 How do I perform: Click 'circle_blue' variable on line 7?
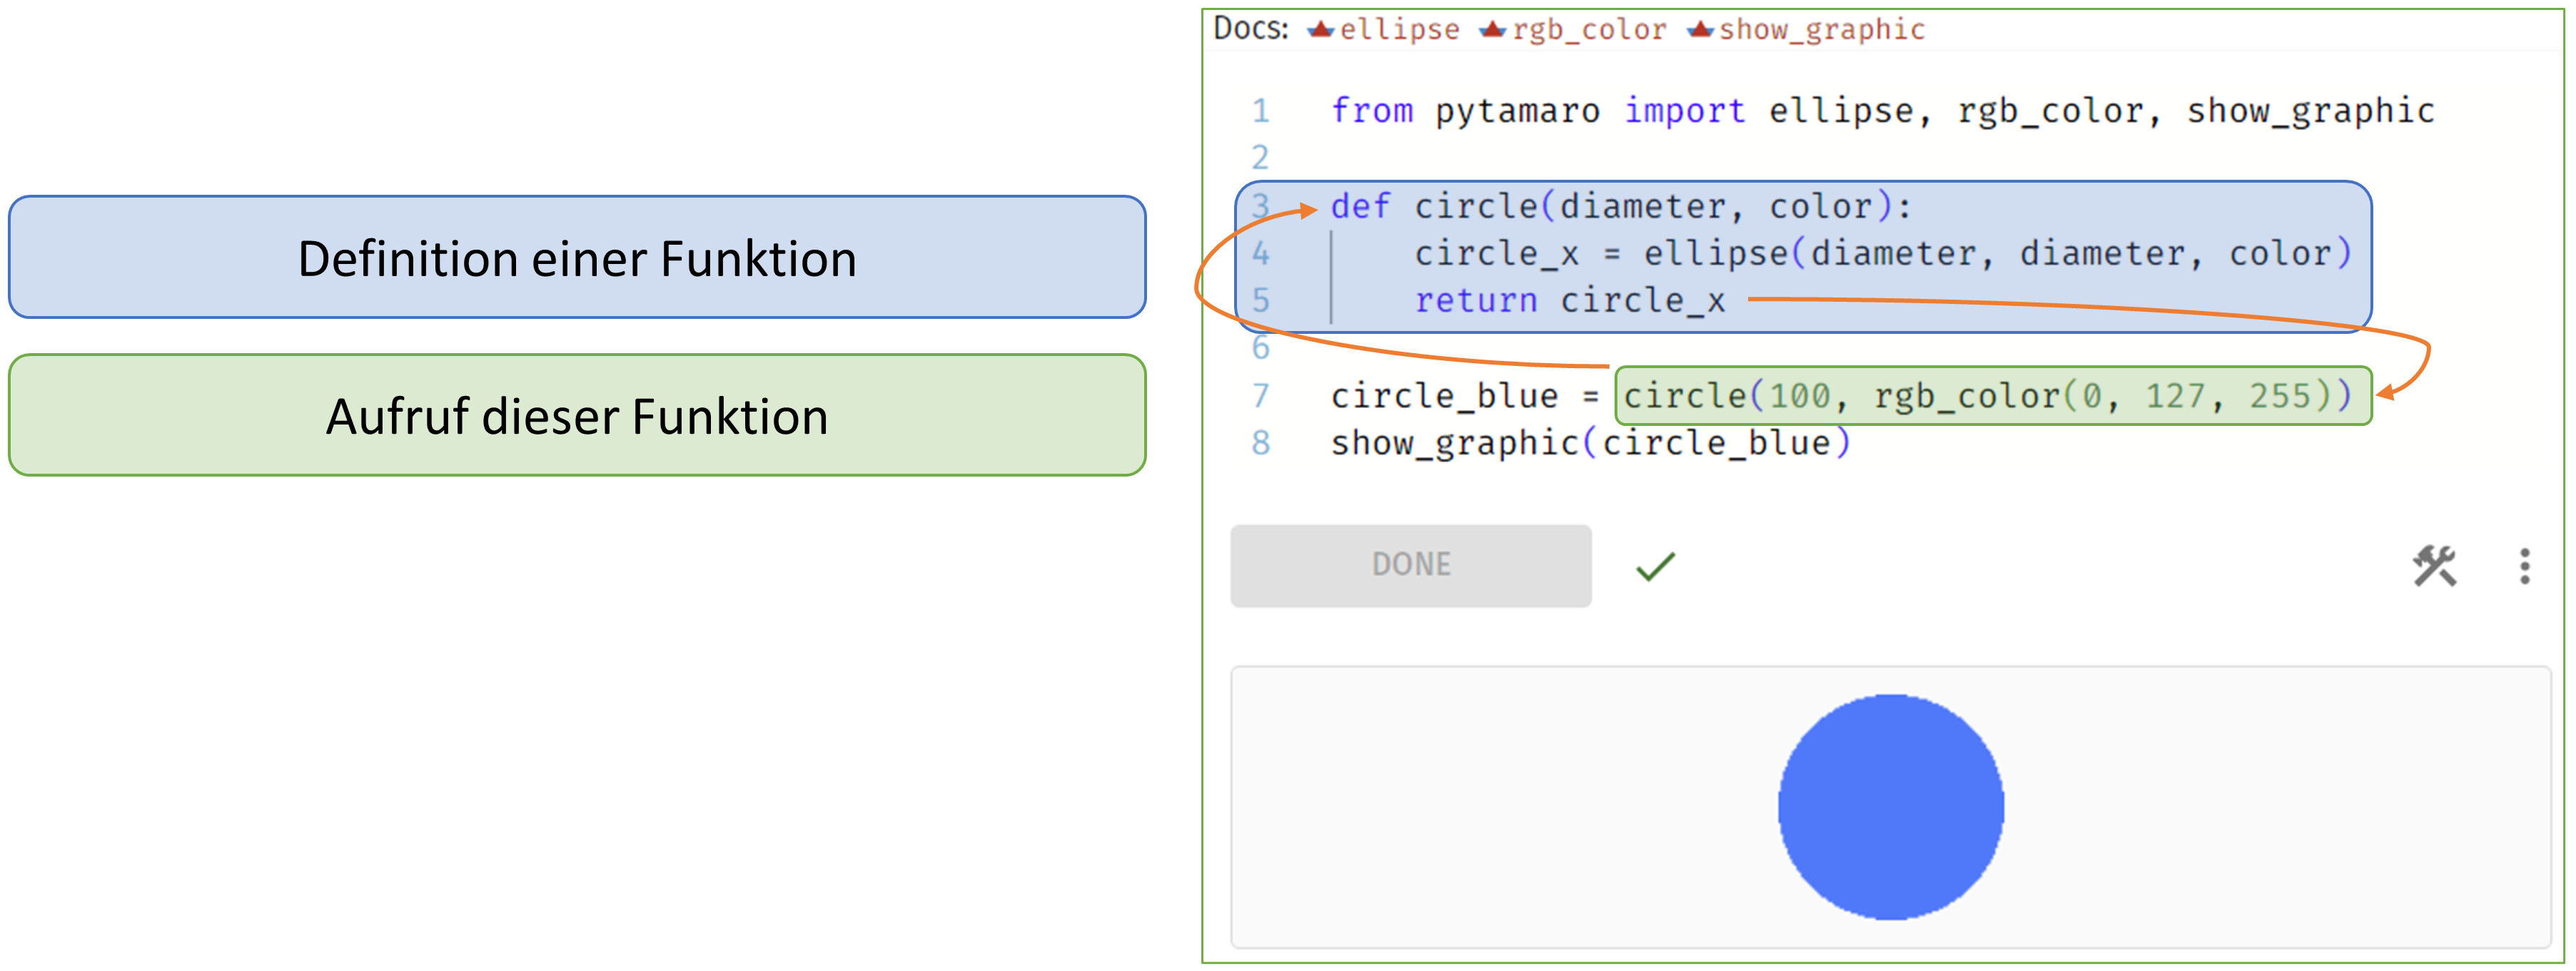tap(1444, 396)
